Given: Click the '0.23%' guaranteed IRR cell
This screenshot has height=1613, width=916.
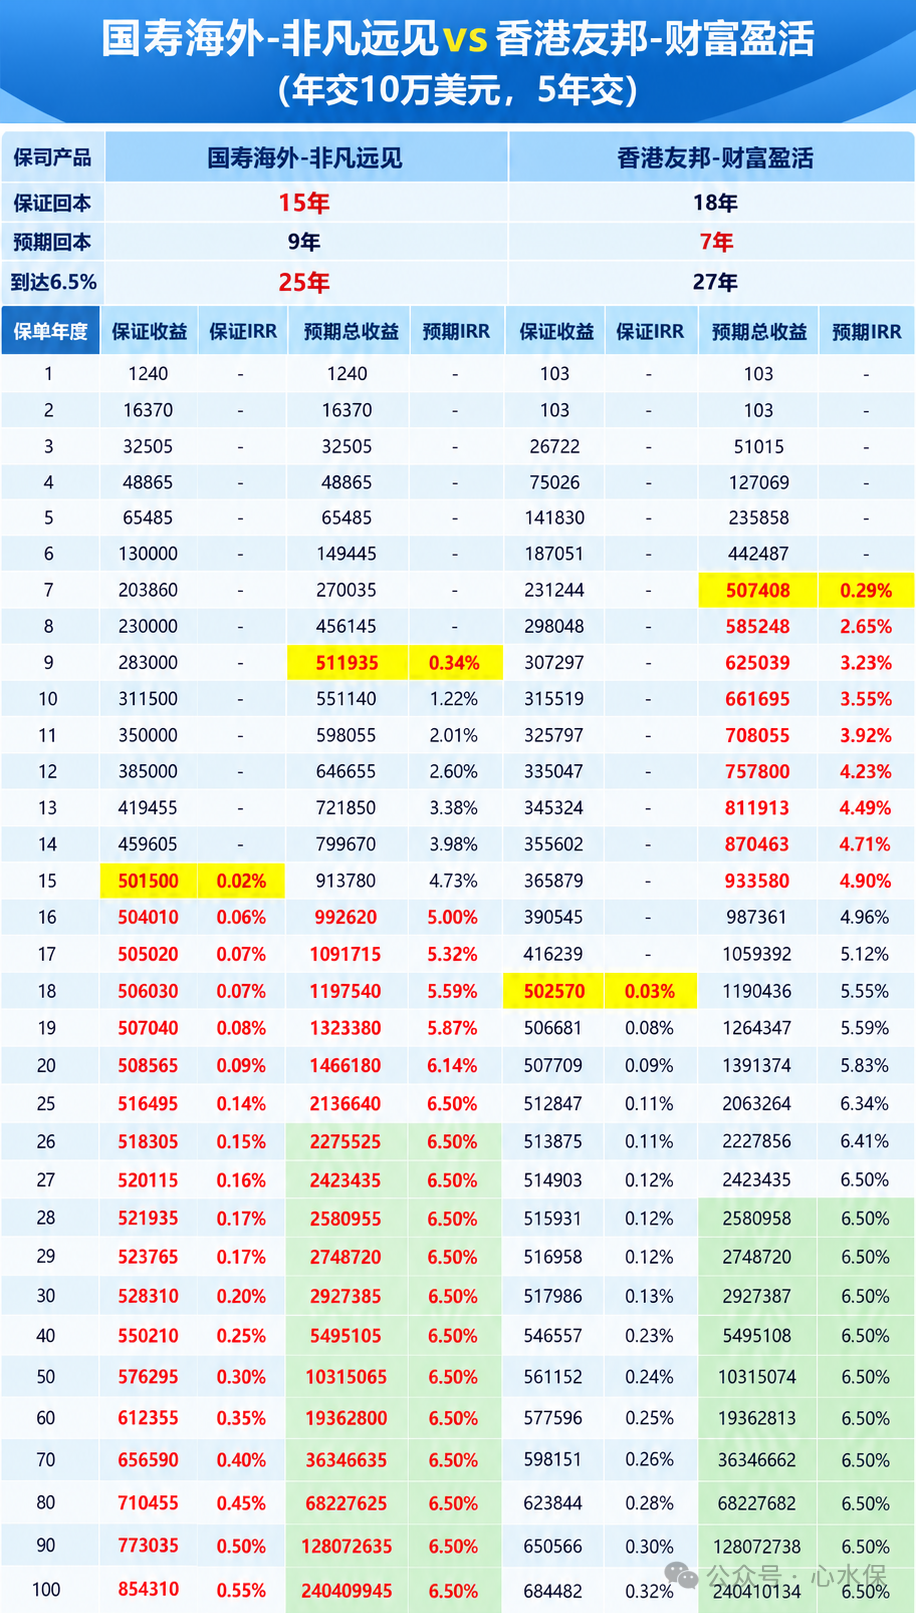Looking at the screenshot, I should pos(649,1336).
